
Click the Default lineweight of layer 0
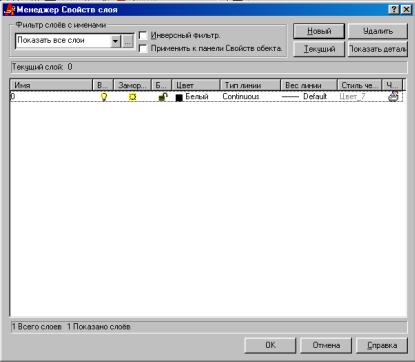pos(315,97)
